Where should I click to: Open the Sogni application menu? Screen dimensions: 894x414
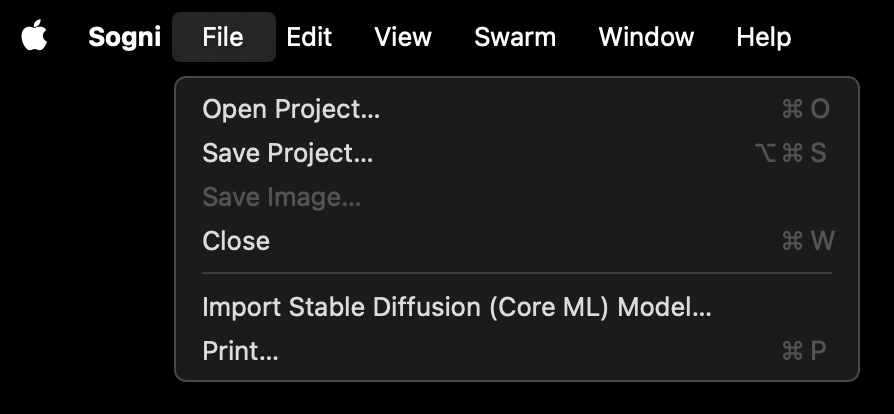124,37
